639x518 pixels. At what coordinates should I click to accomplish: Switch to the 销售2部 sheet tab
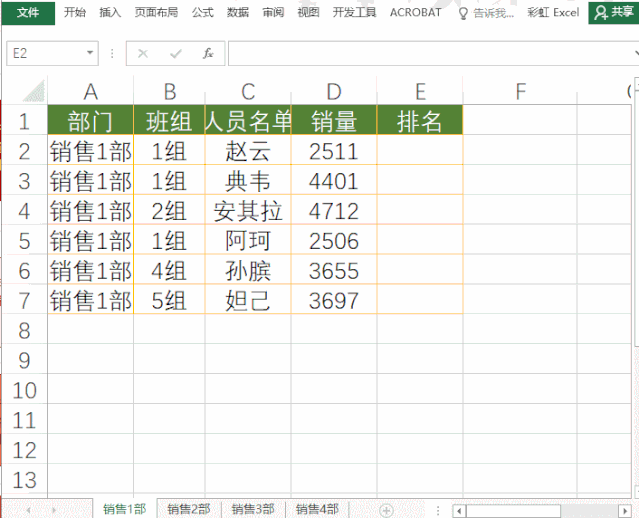(x=189, y=509)
